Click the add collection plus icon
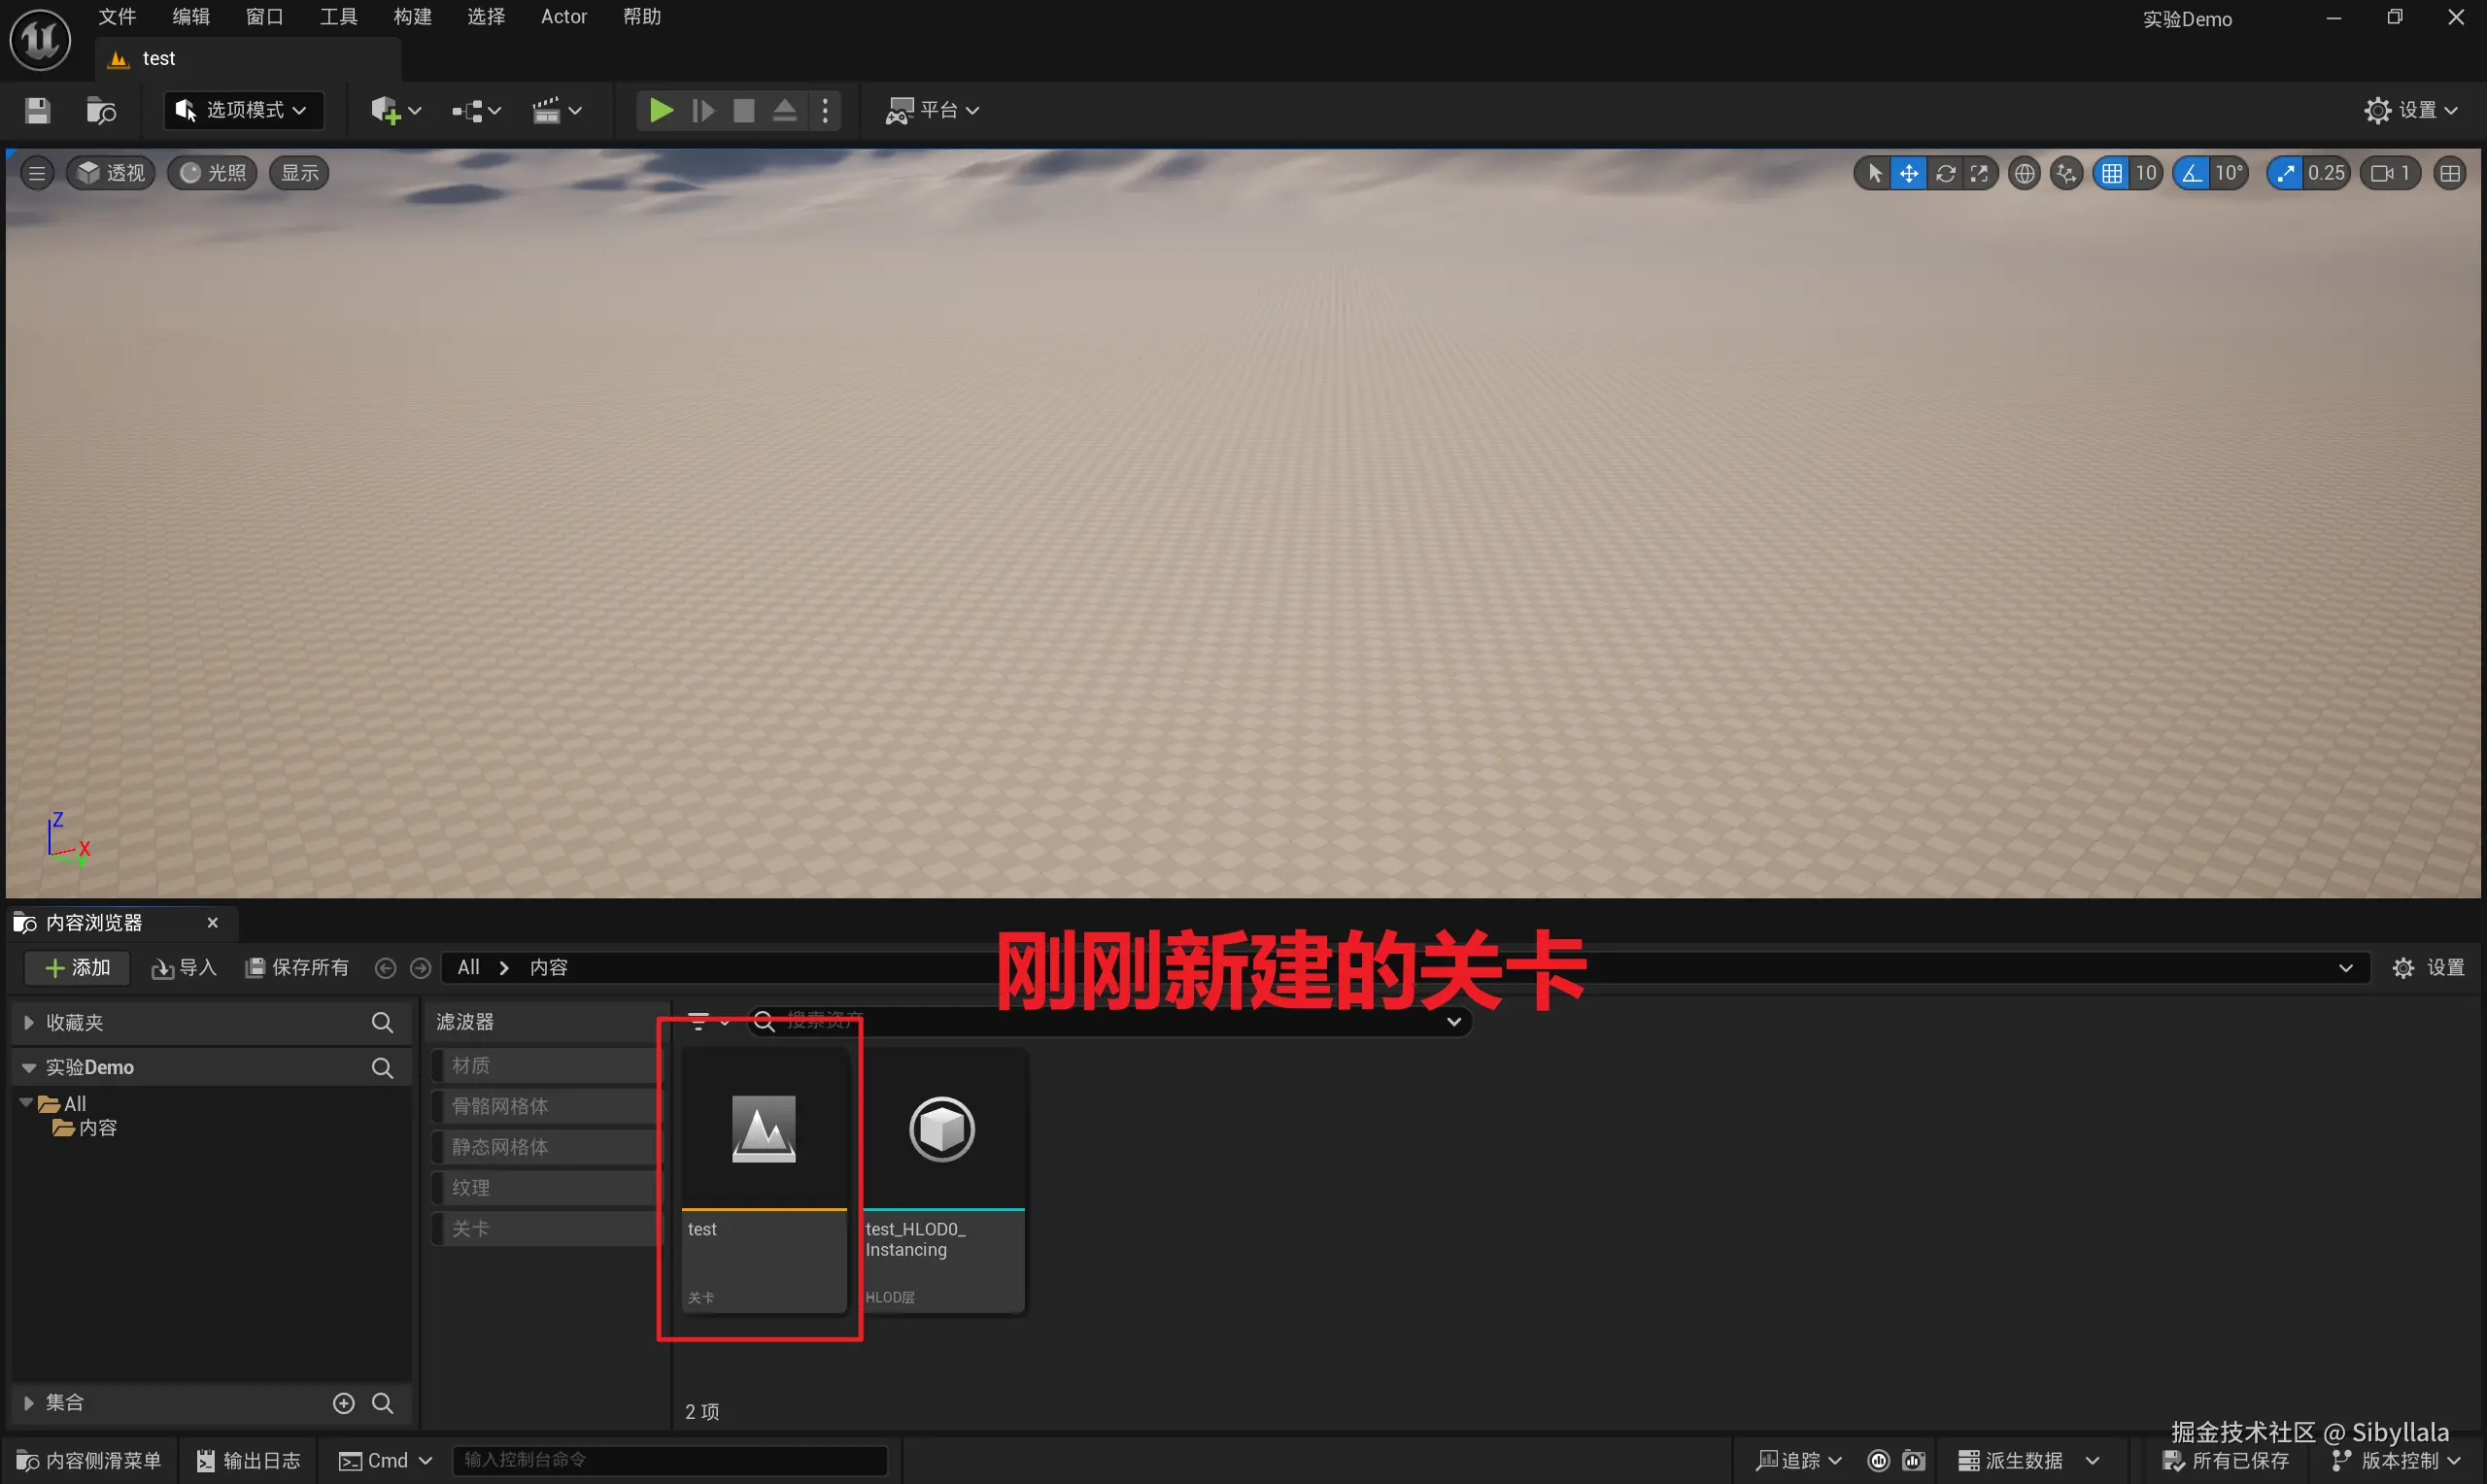 click(343, 1403)
